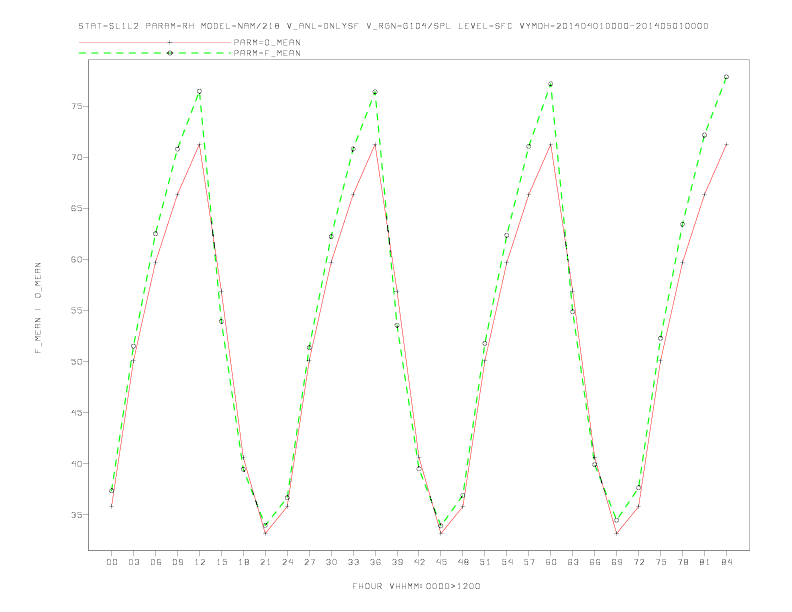792x612 pixels.
Task: Click the horizontal axis title FHOUR VHHMM
Action: (x=416, y=586)
